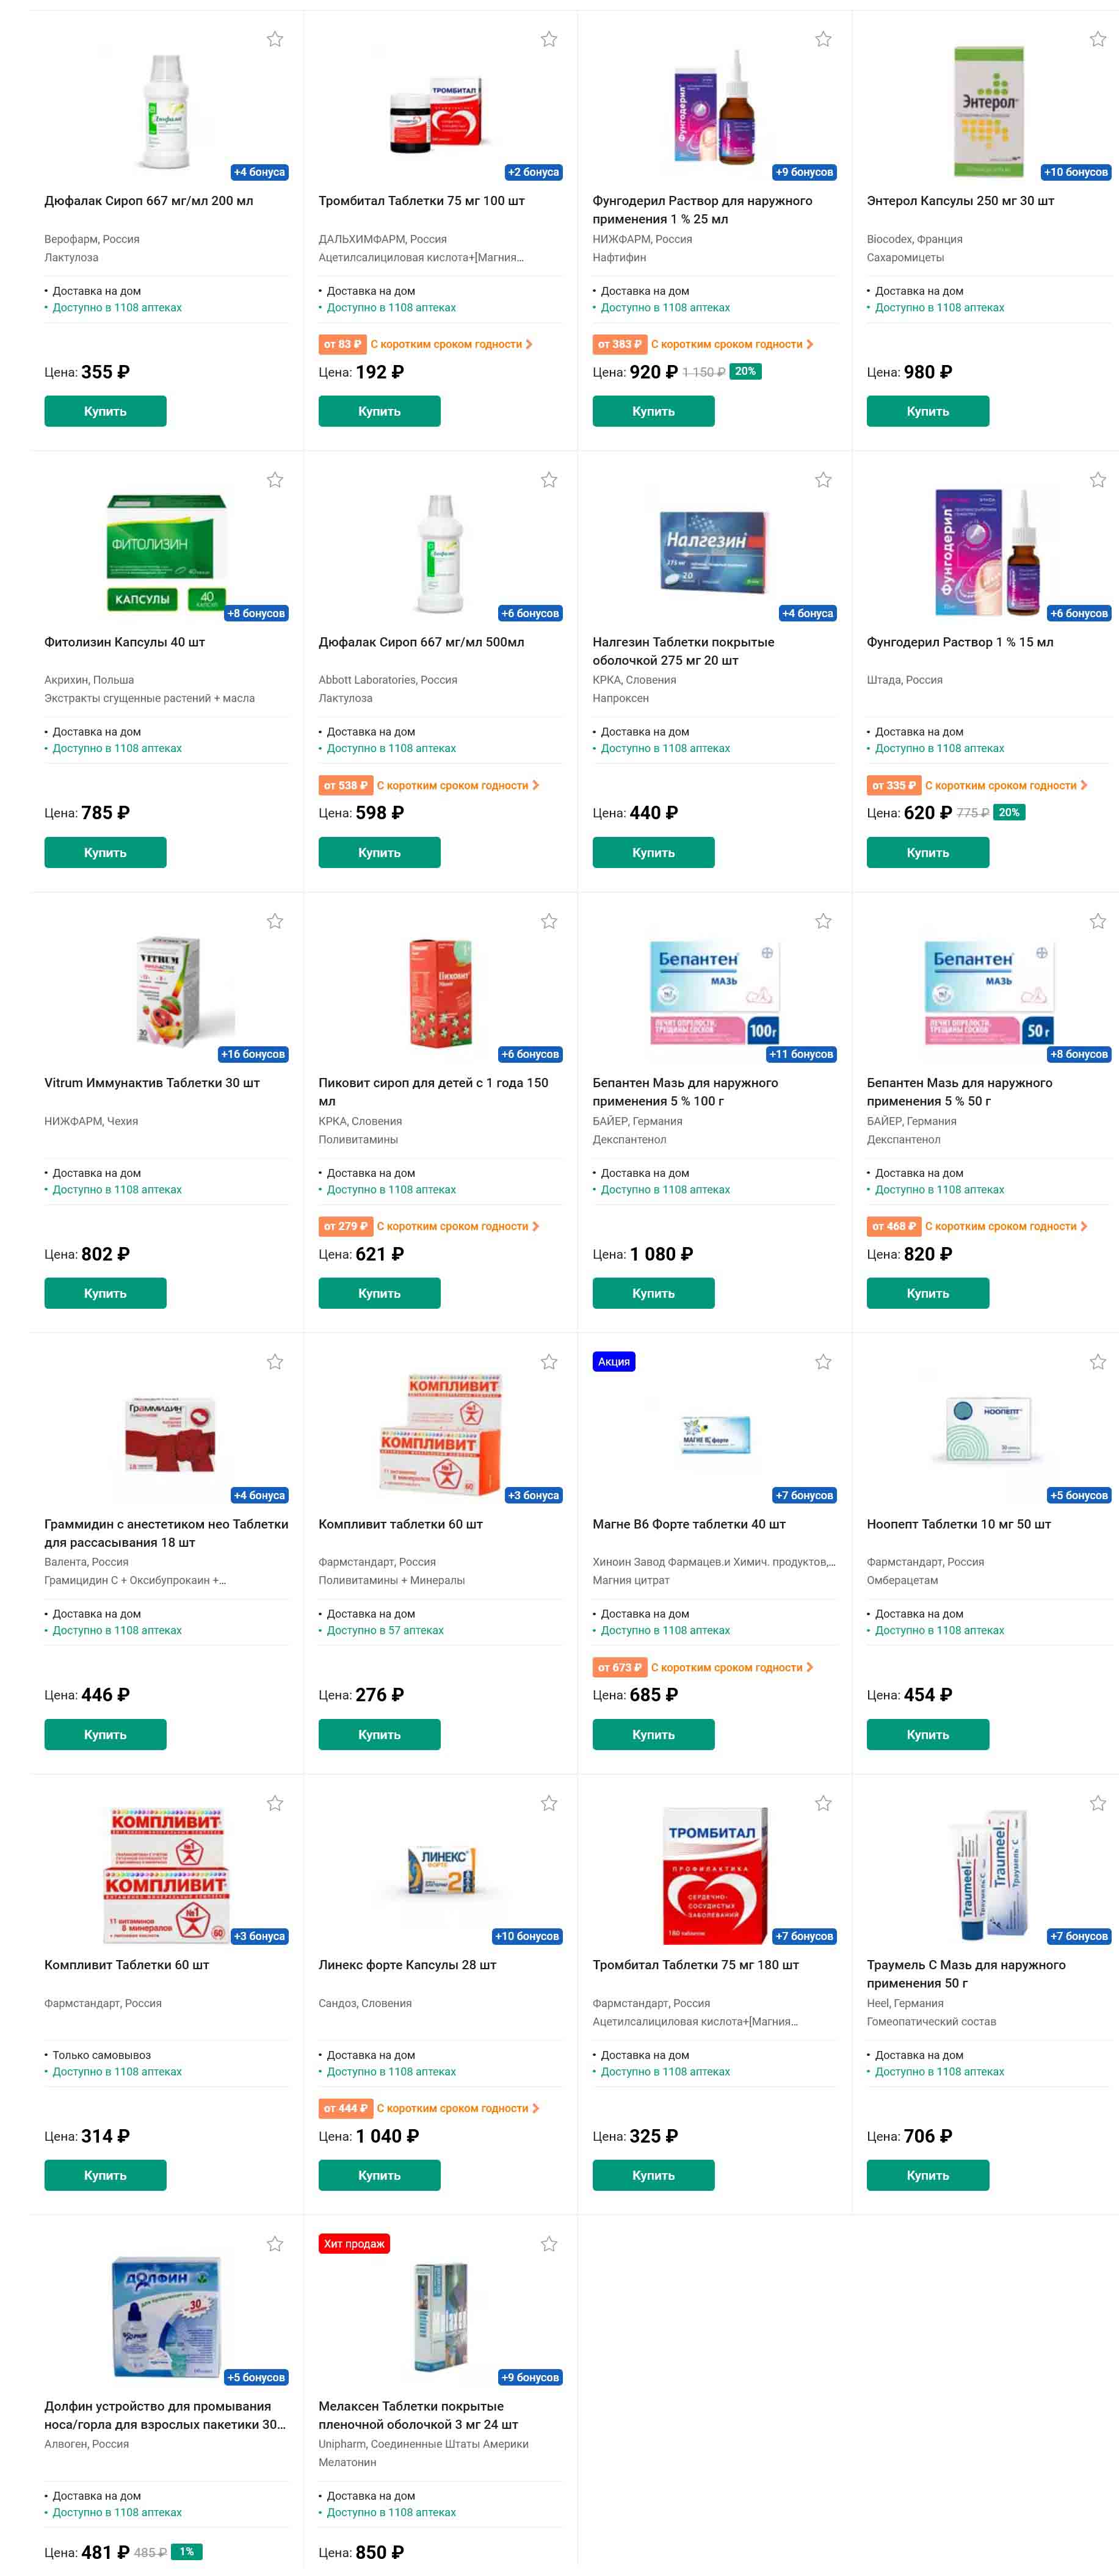Star the Ноопепт Таблетки product card

tap(1097, 1362)
